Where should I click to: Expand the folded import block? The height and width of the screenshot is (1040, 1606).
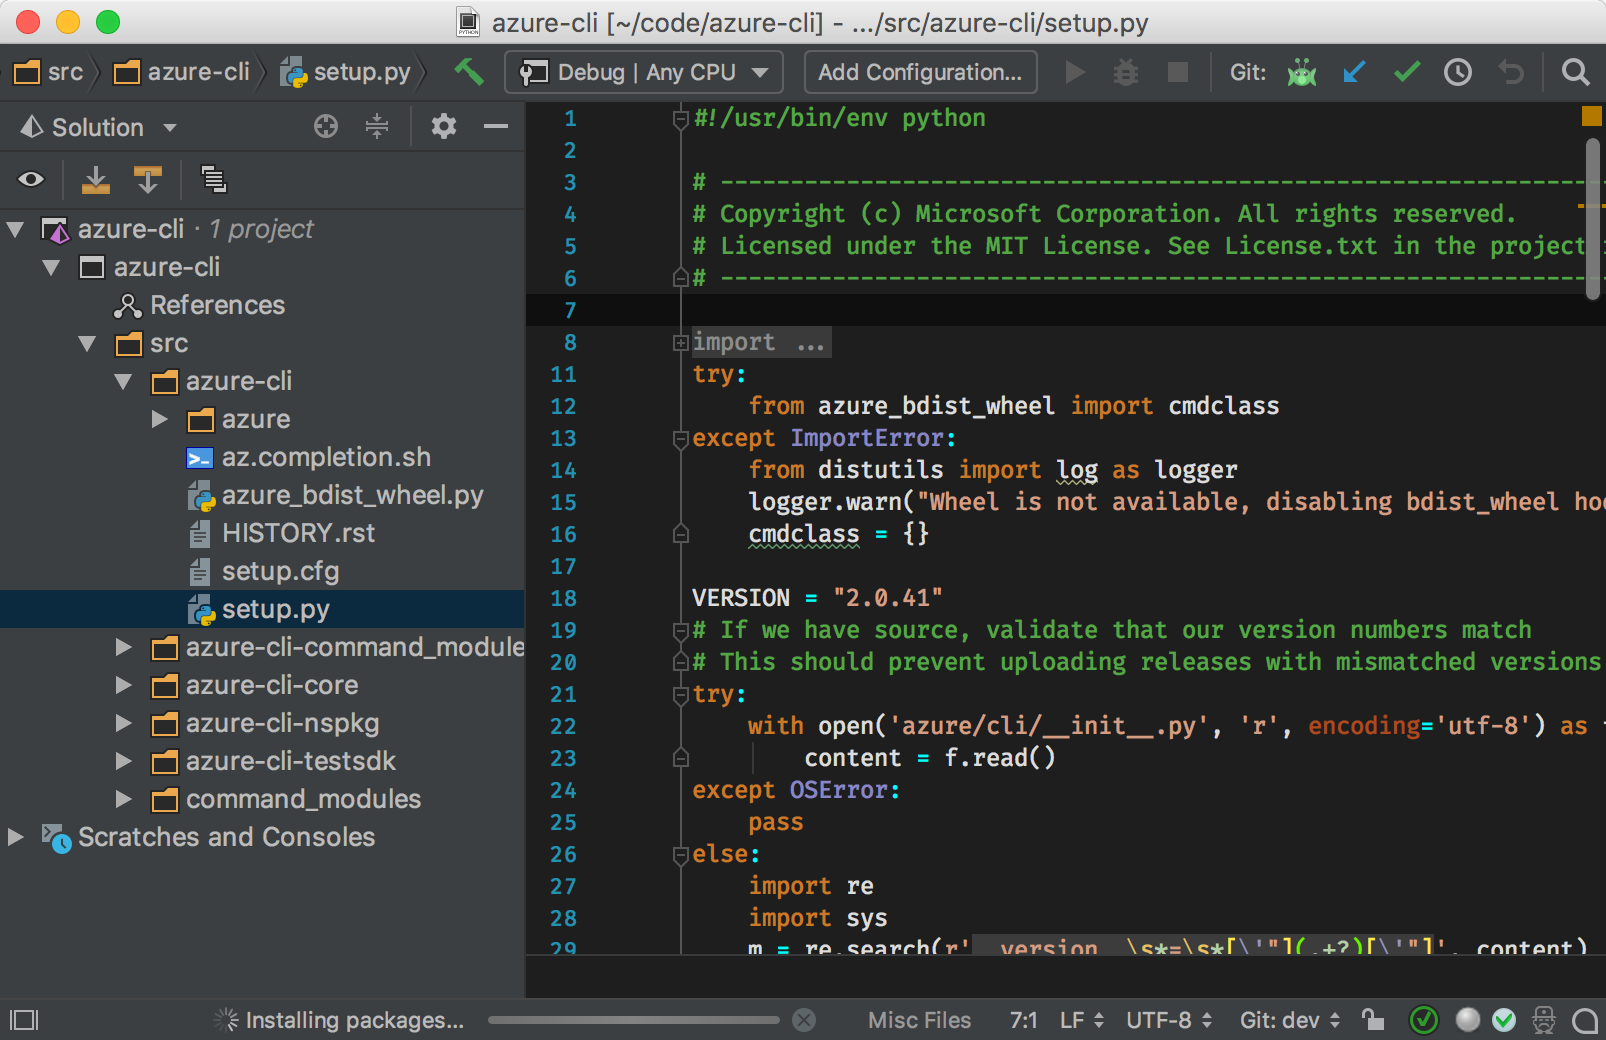coord(681,343)
